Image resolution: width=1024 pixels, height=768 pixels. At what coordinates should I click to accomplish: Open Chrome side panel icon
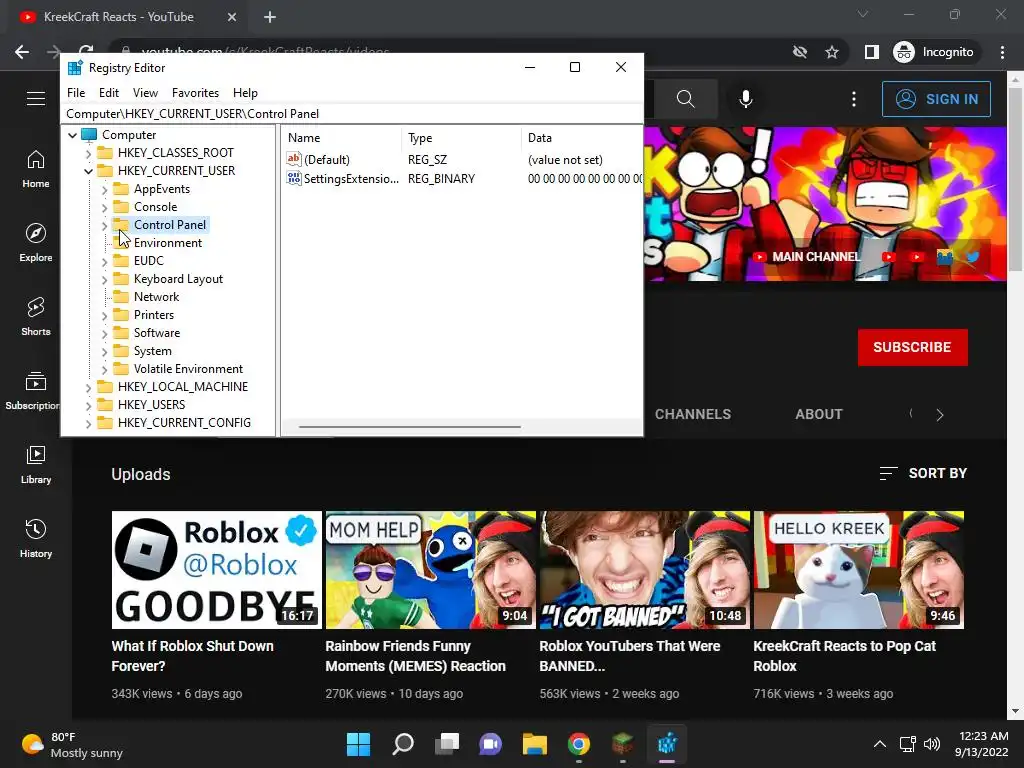pyautogui.click(x=872, y=52)
